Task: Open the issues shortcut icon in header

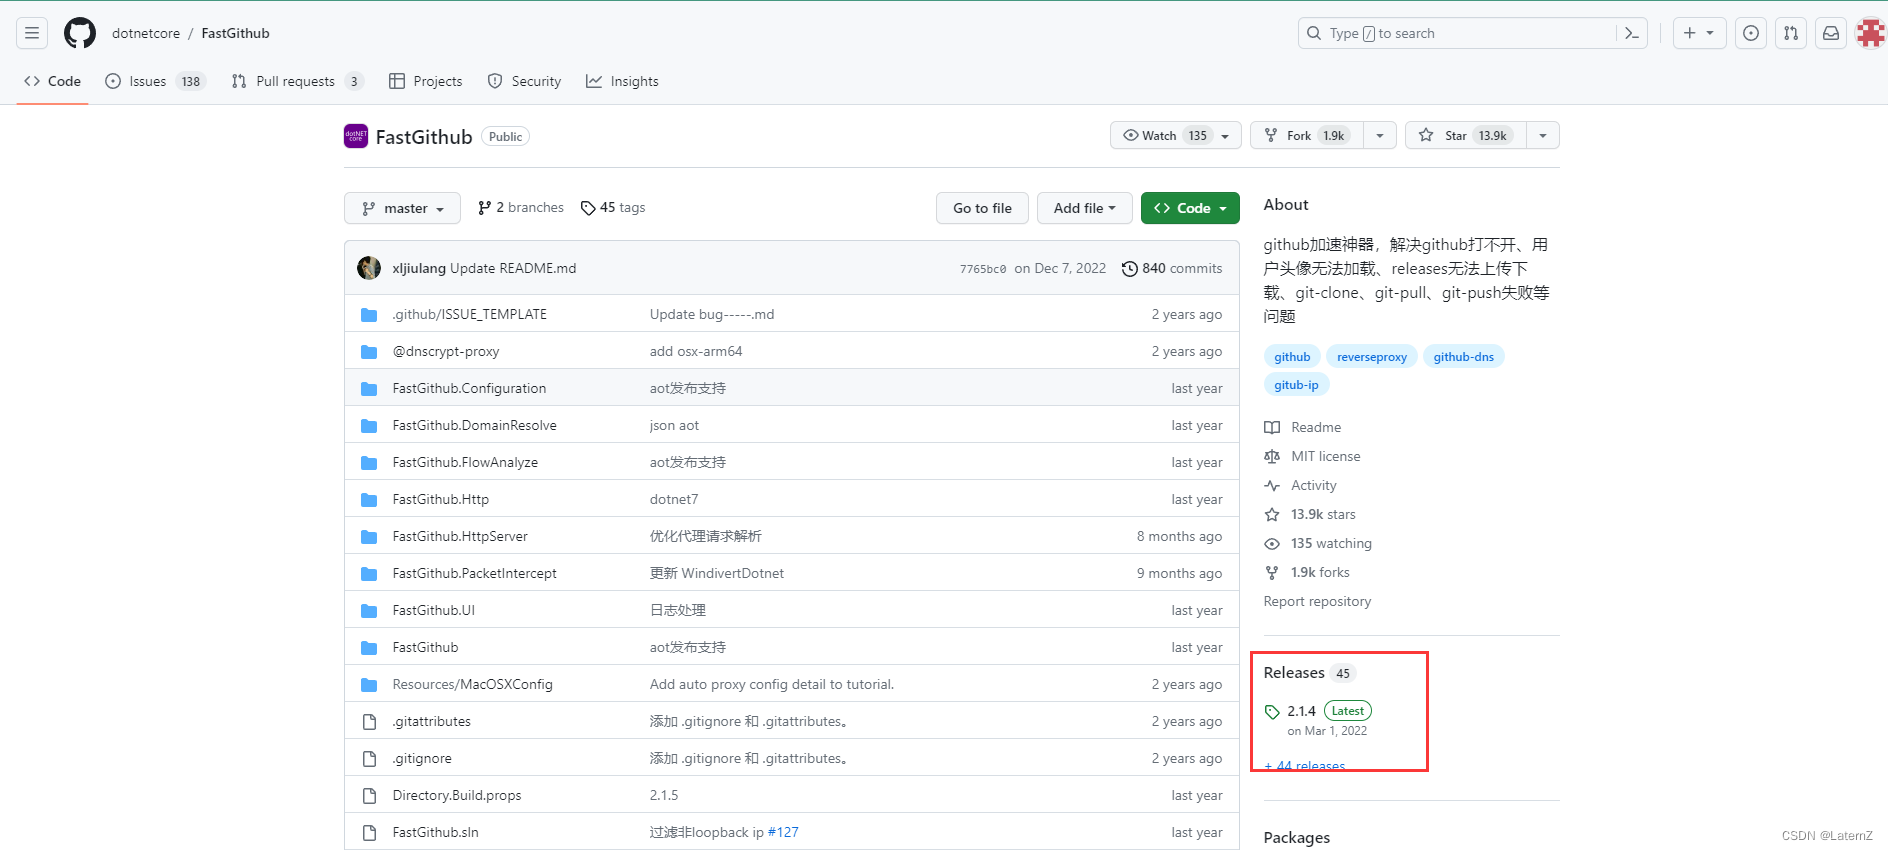Action: [1751, 33]
